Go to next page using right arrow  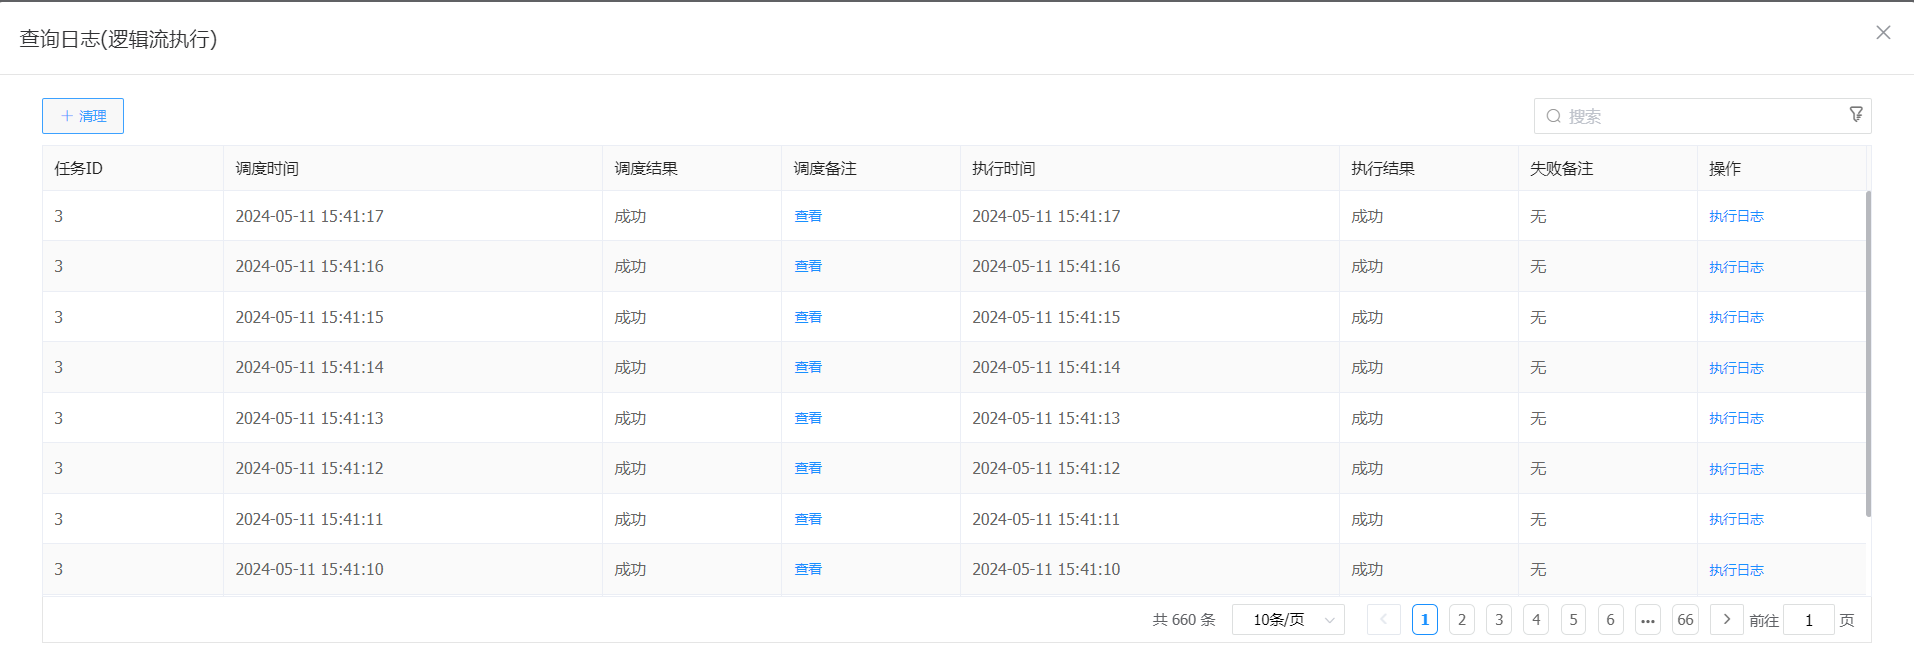point(1726,620)
